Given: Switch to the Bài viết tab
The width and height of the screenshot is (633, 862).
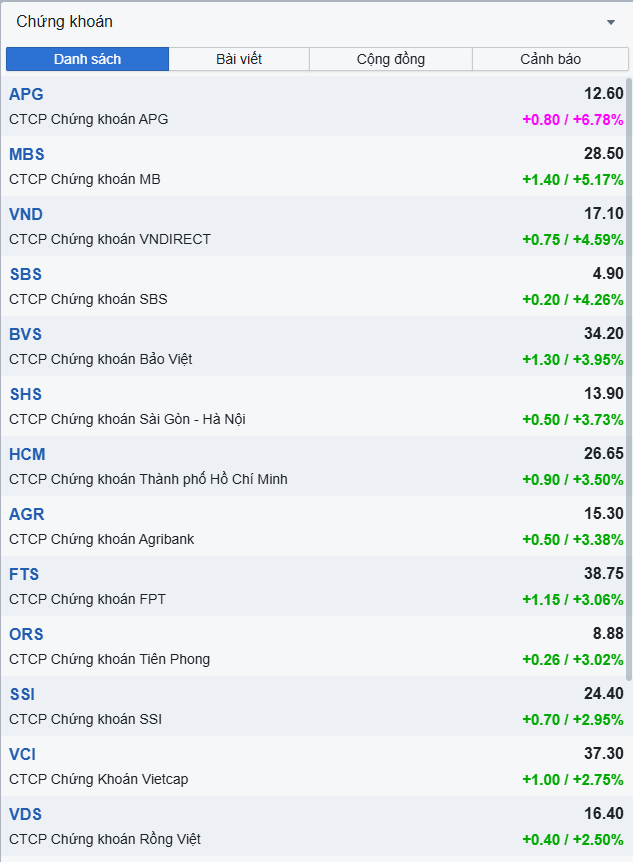Looking at the screenshot, I should (239, 59).
